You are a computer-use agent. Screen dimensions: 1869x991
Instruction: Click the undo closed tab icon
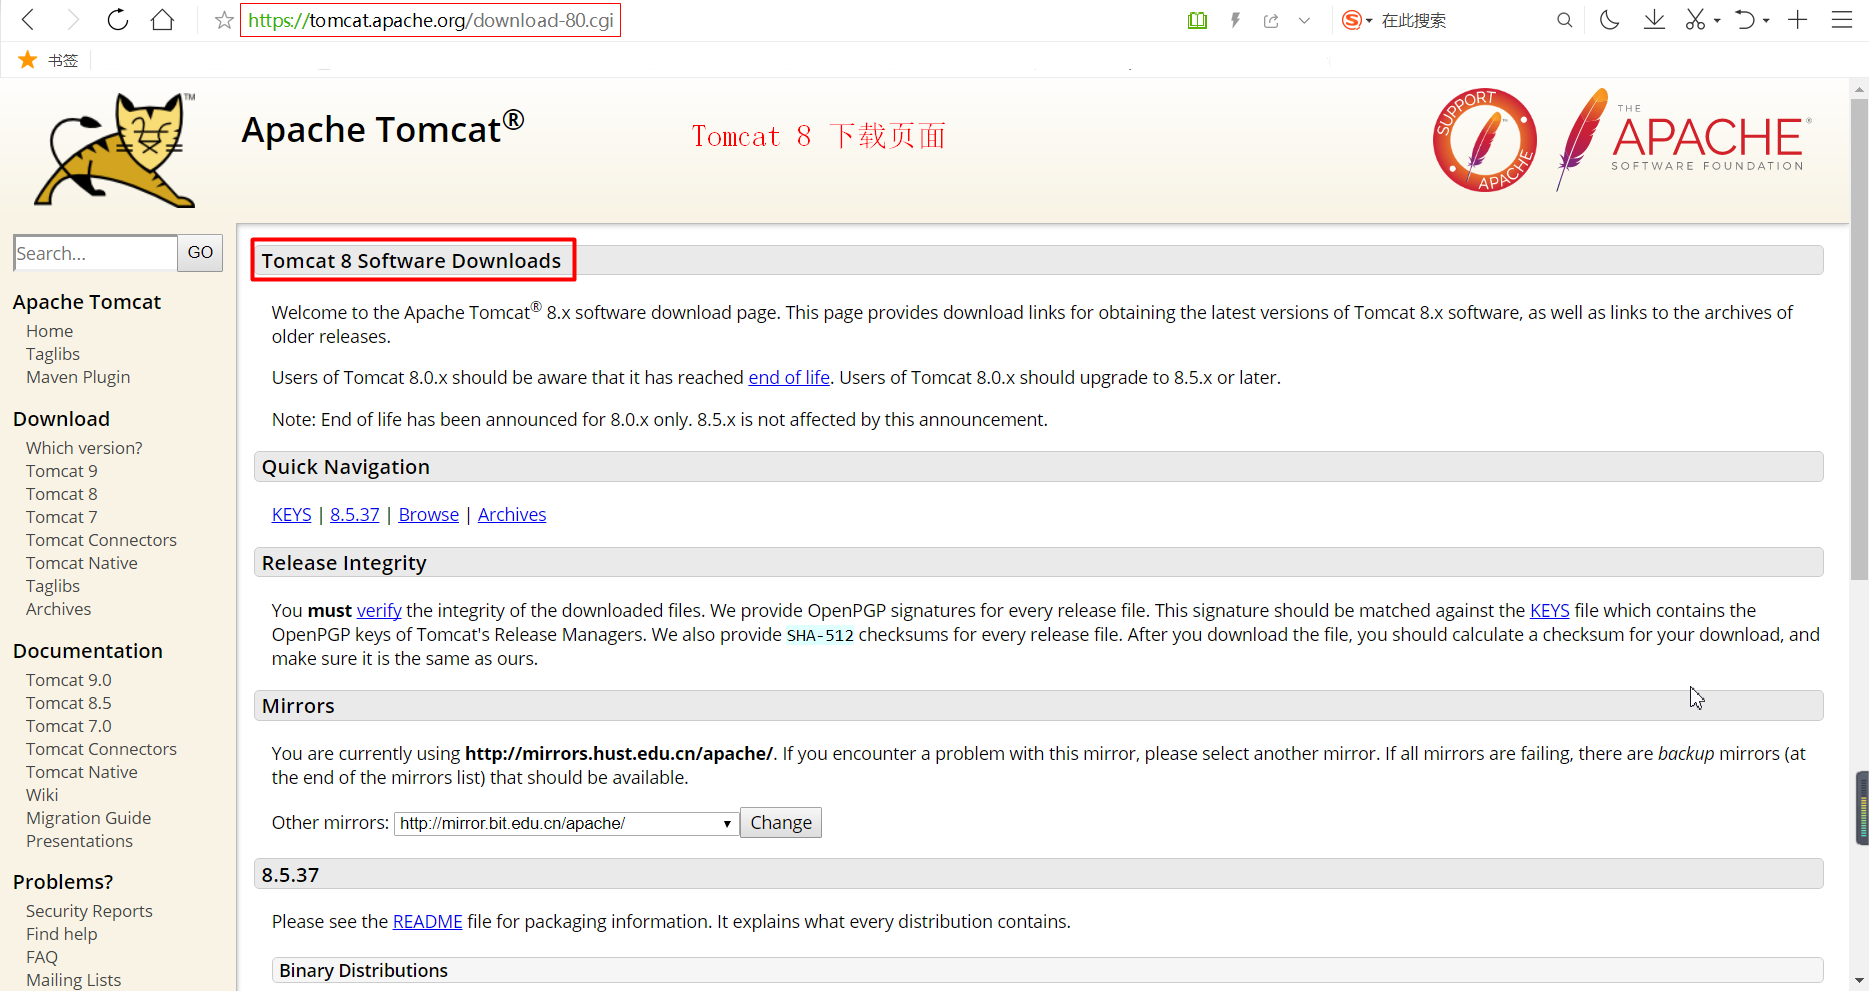coord(1745,20)
